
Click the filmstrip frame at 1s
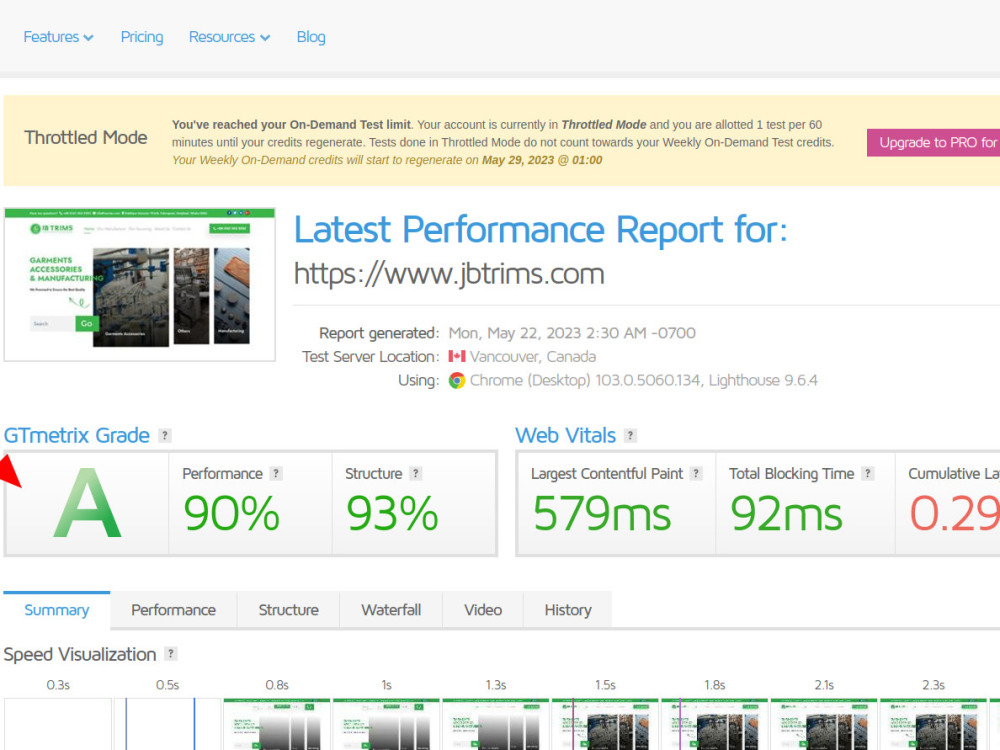point(386,724)
